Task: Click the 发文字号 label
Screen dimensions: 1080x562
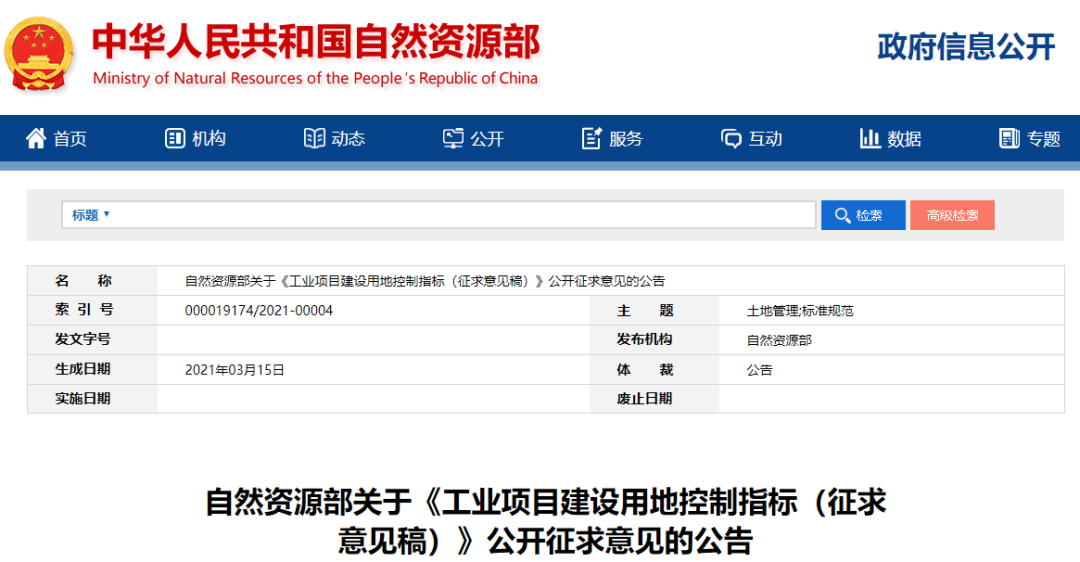Action: pyautogui.click(x=83, y=340)
